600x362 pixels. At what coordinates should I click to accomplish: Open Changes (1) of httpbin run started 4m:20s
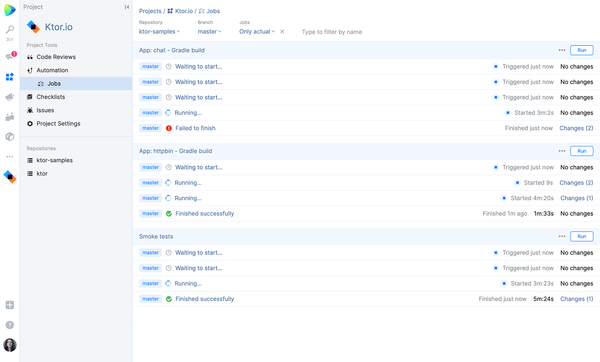point(577,198)
